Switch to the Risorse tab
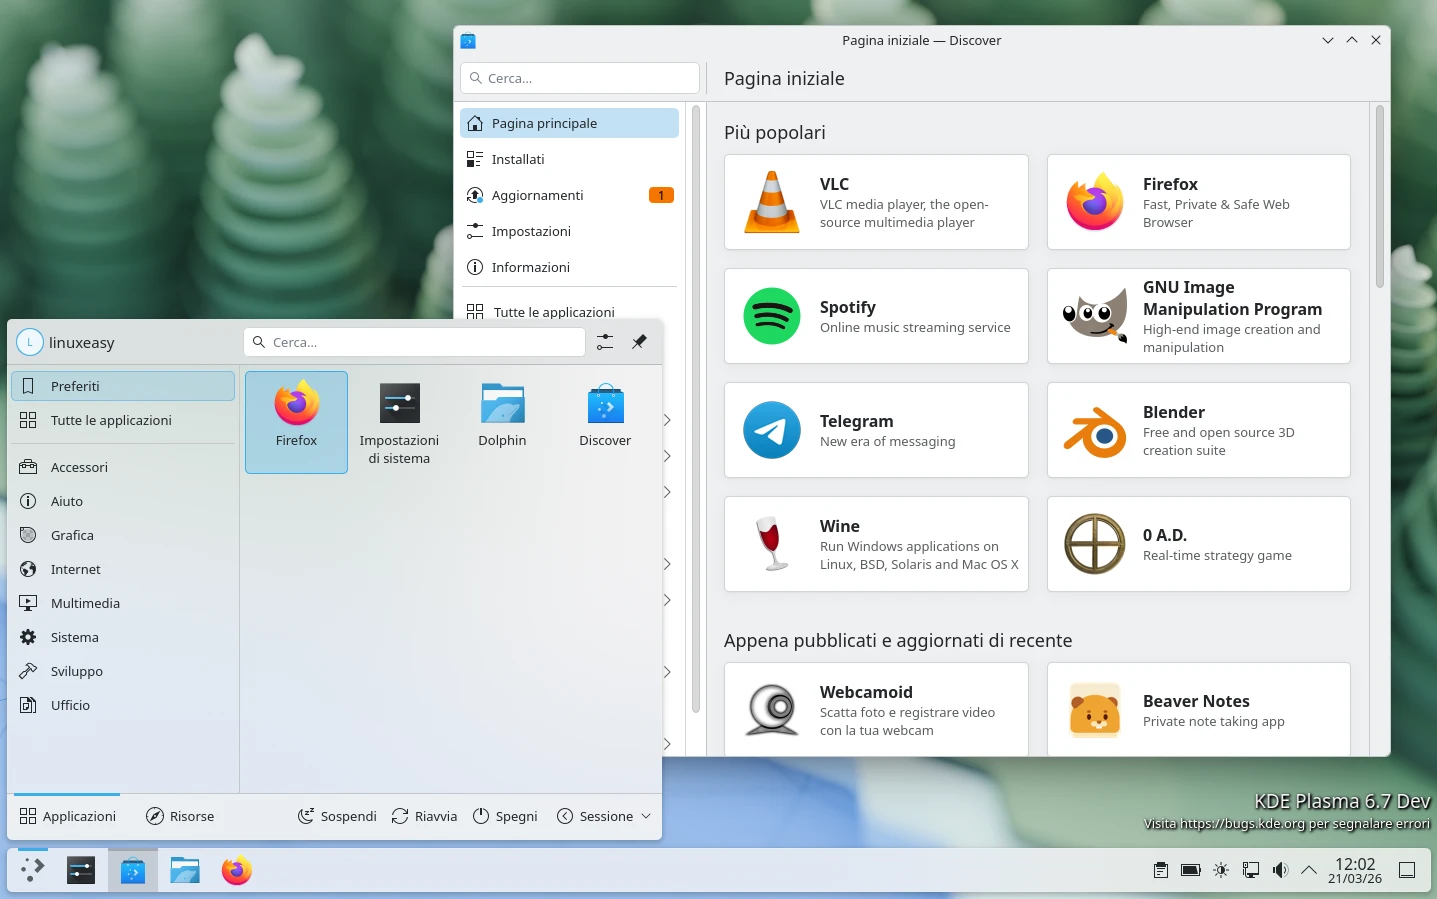Screen dimensions: 1437x899 180,816
